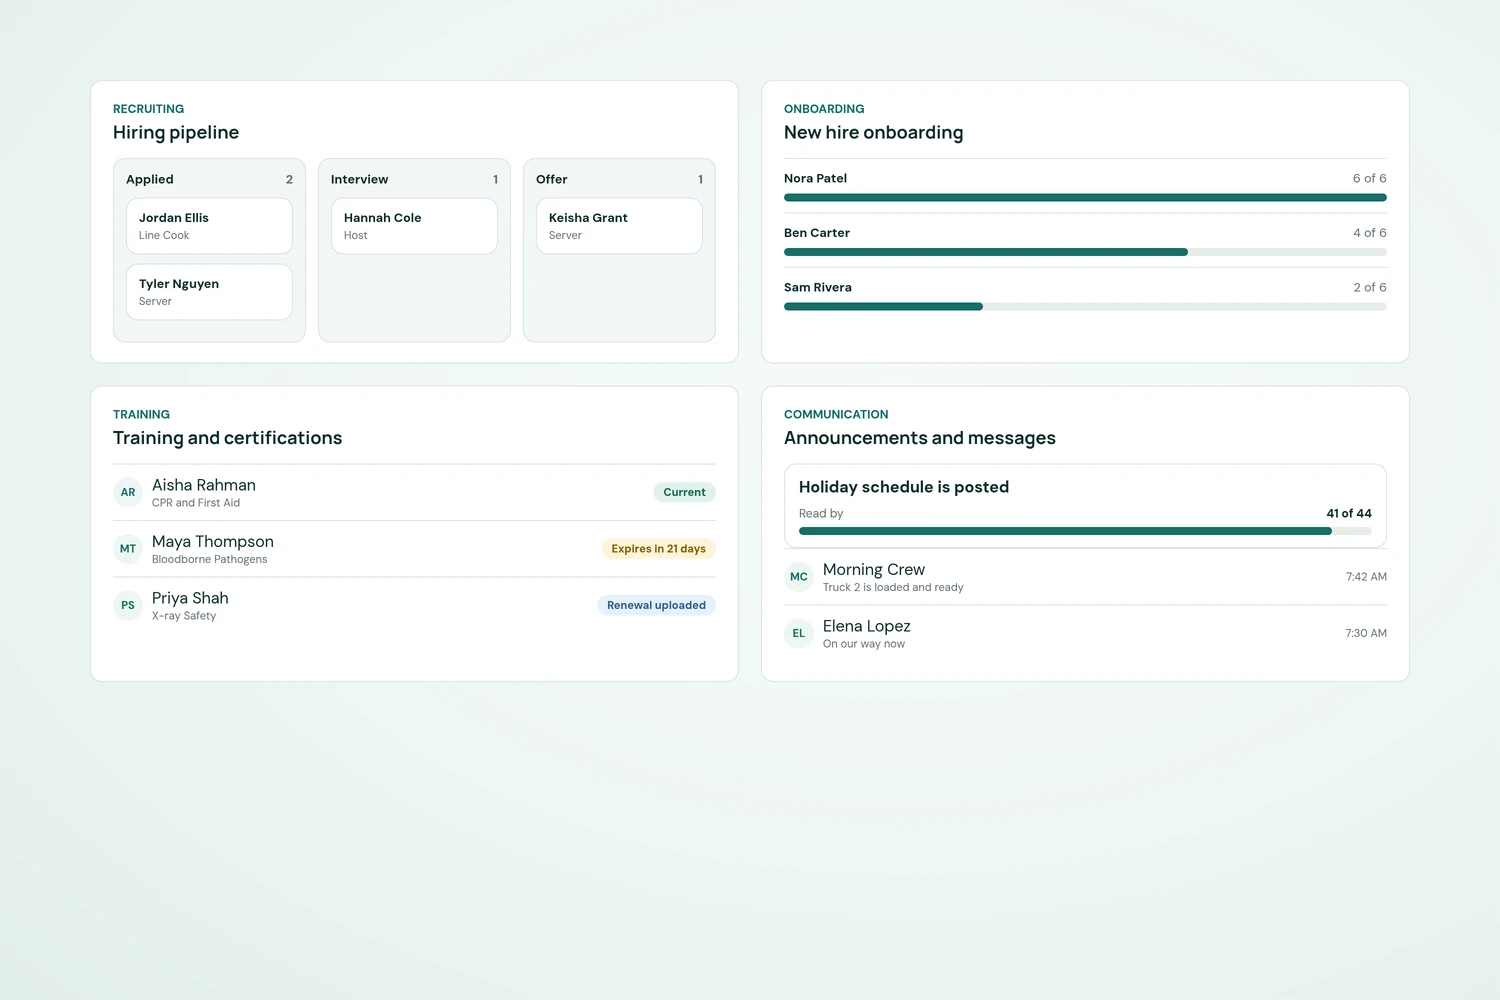Click Sam Rivera's onboarding progress bar
This screenshot has height=1000, width=1500.
[x=1085, y=307]
